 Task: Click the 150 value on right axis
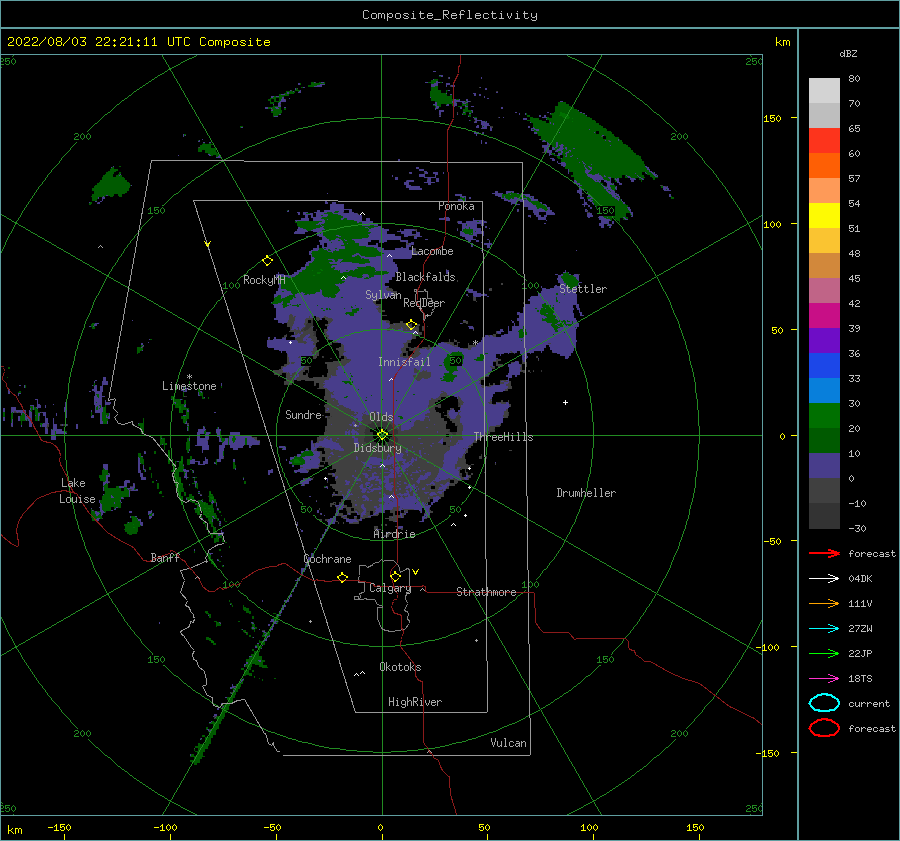coord(772,118)
